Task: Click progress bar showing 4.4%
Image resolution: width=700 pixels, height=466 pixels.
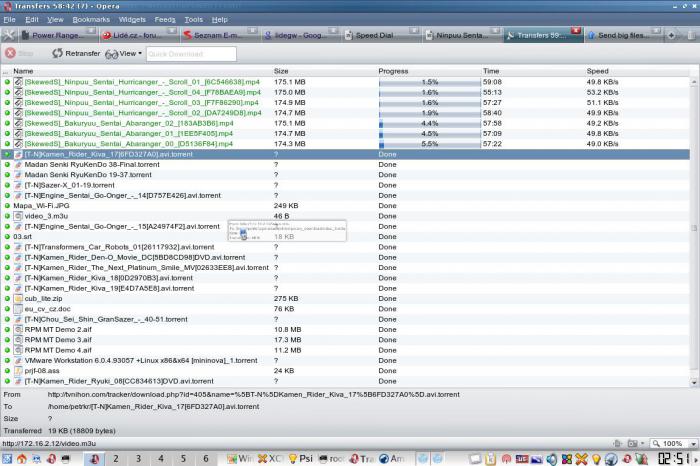Action: [429, 124]
